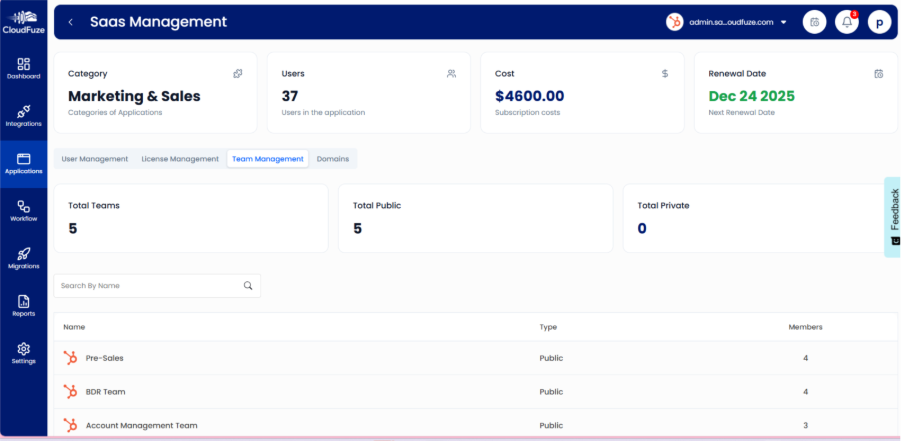The image size is (903, 441).
Task: Click the Total Public card
Action: [476, 218]
